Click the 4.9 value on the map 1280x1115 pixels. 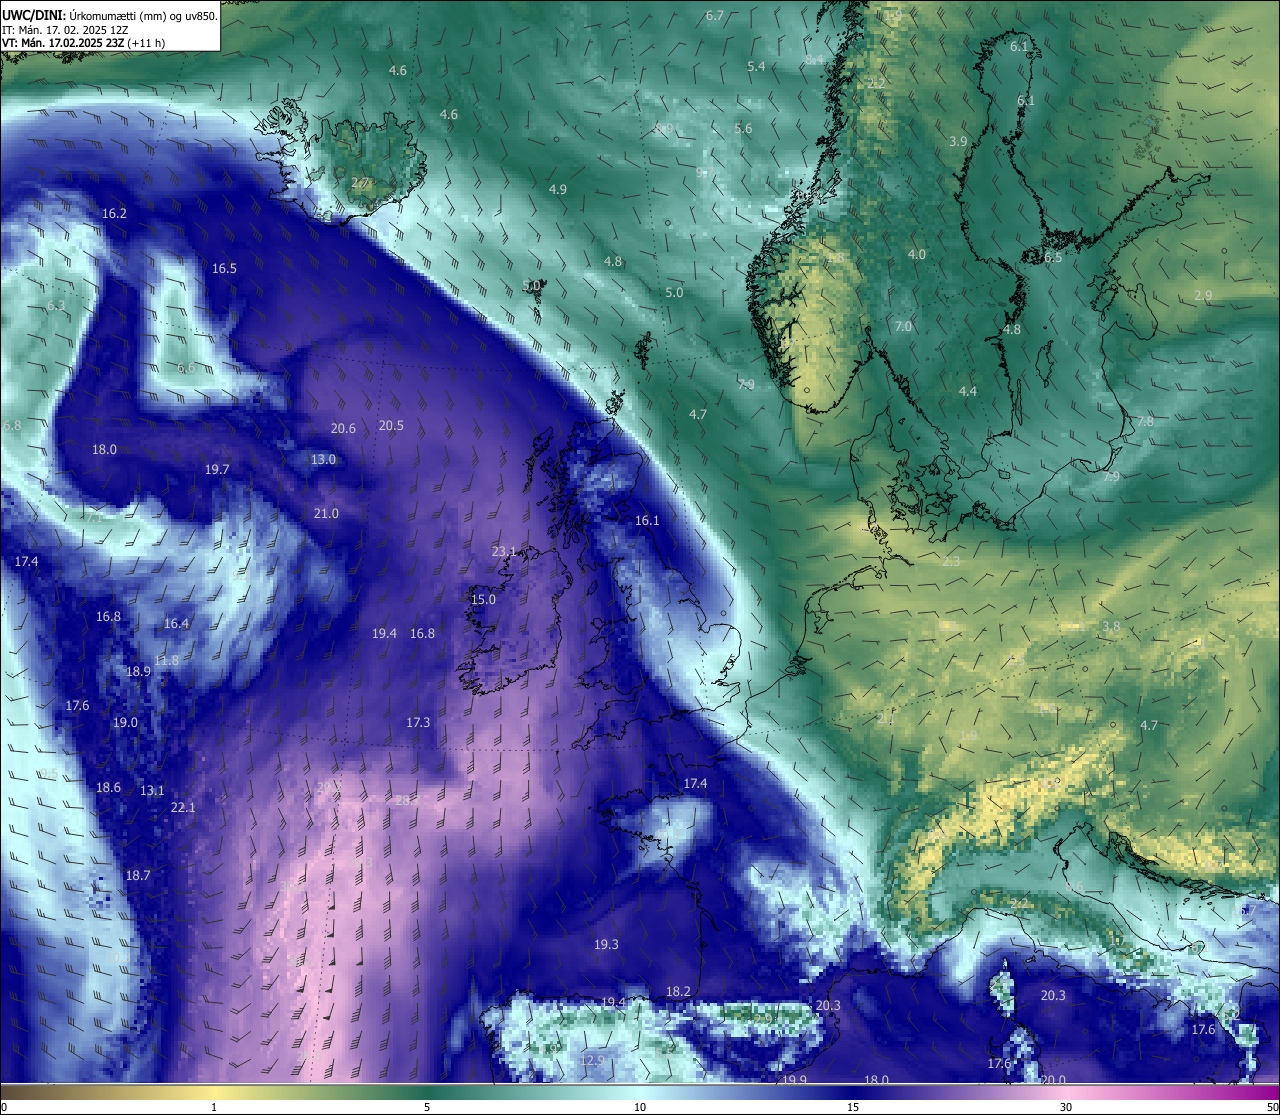558,189
